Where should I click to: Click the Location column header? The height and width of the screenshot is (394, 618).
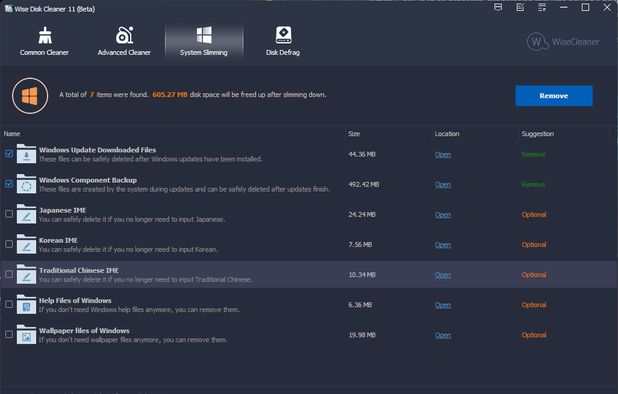tap(447, 134)
